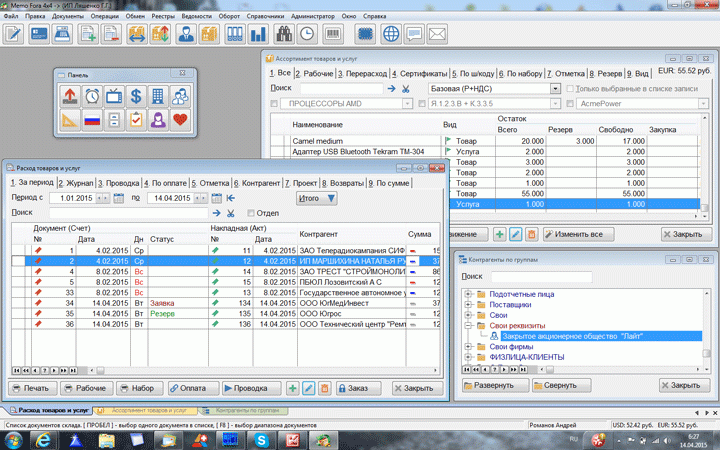Click the Проводка button
The image size is (720, 450).
tap(252, 388)
